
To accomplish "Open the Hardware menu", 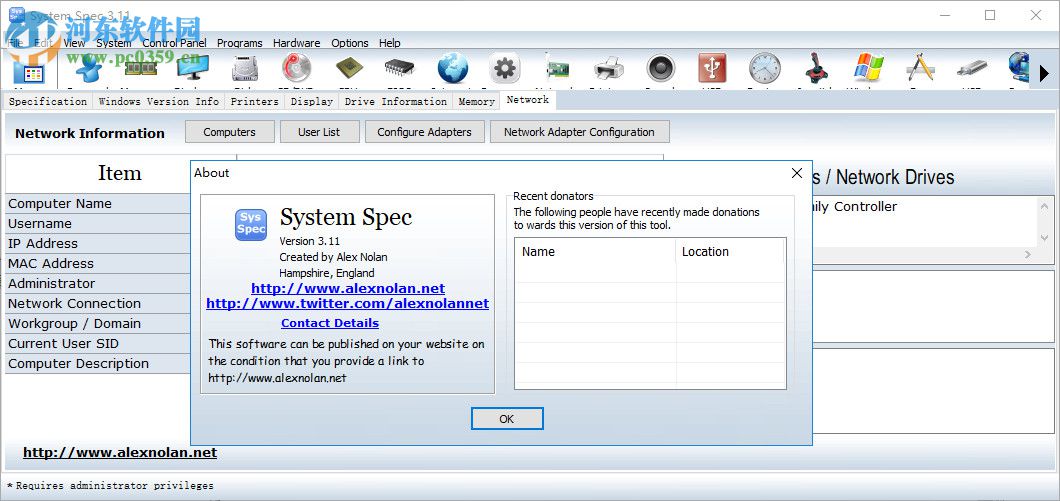I will pos(297,43).
